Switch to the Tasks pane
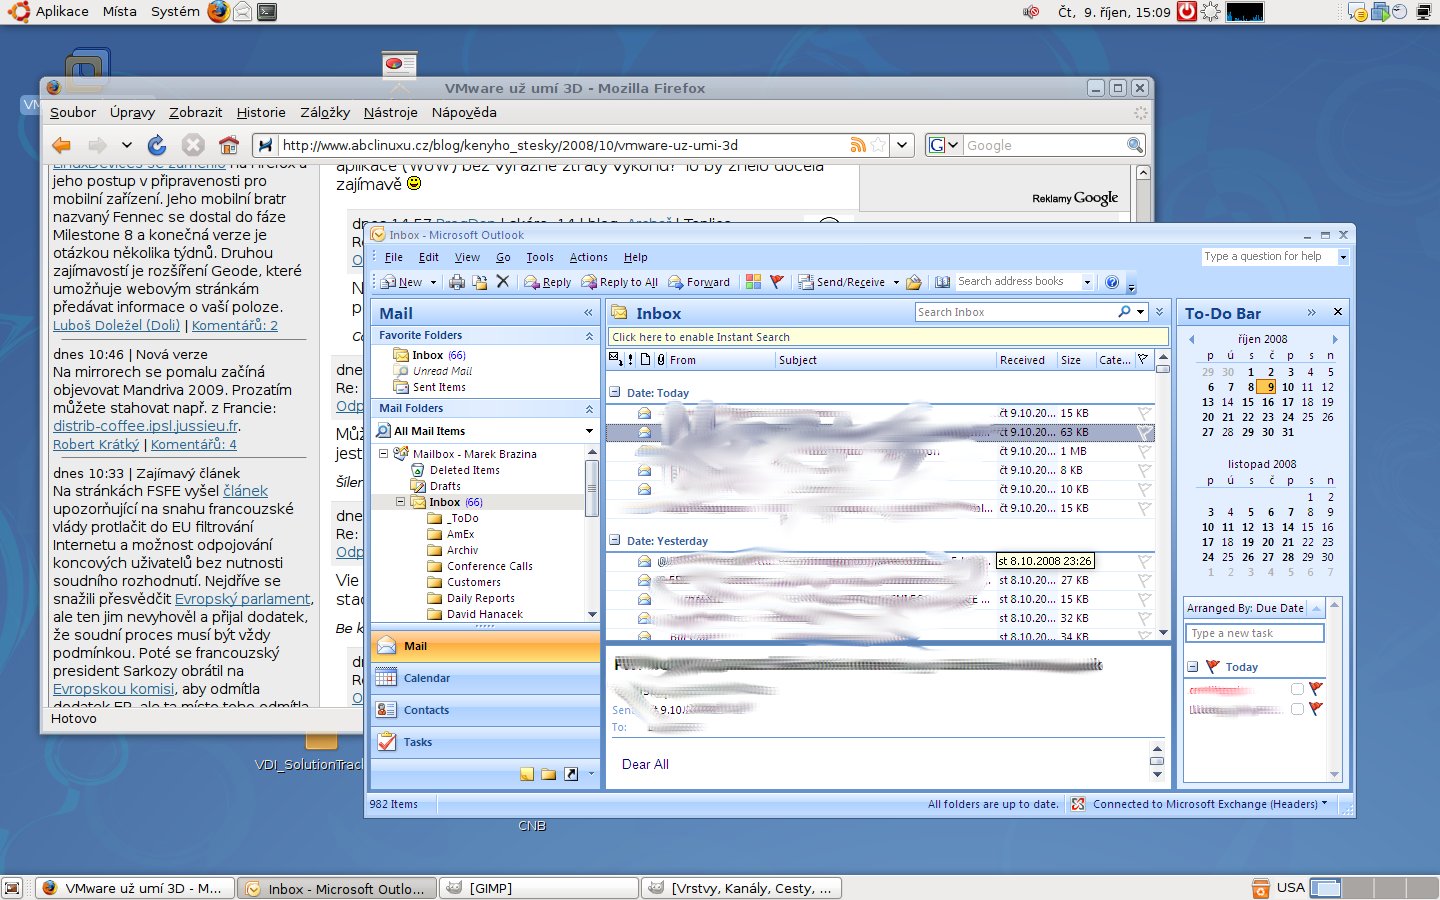 [485, 742]
